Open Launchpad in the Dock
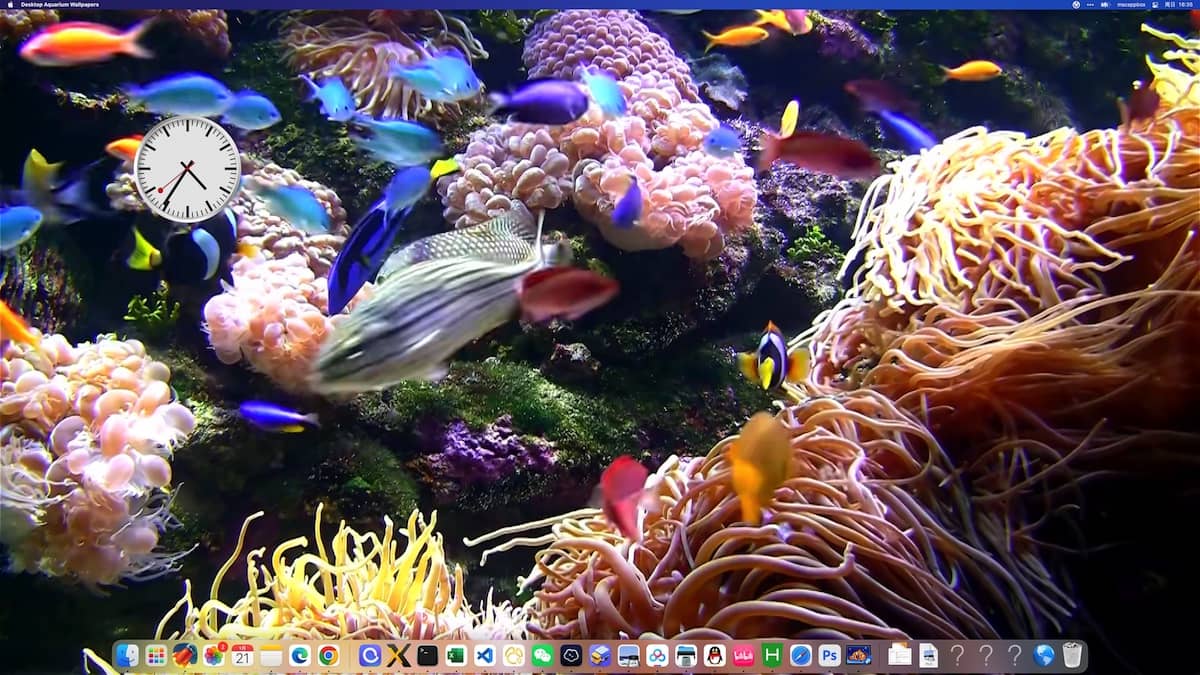This screenshot has height=675, width=1200. pyautogui.click(x=156, y=655)
